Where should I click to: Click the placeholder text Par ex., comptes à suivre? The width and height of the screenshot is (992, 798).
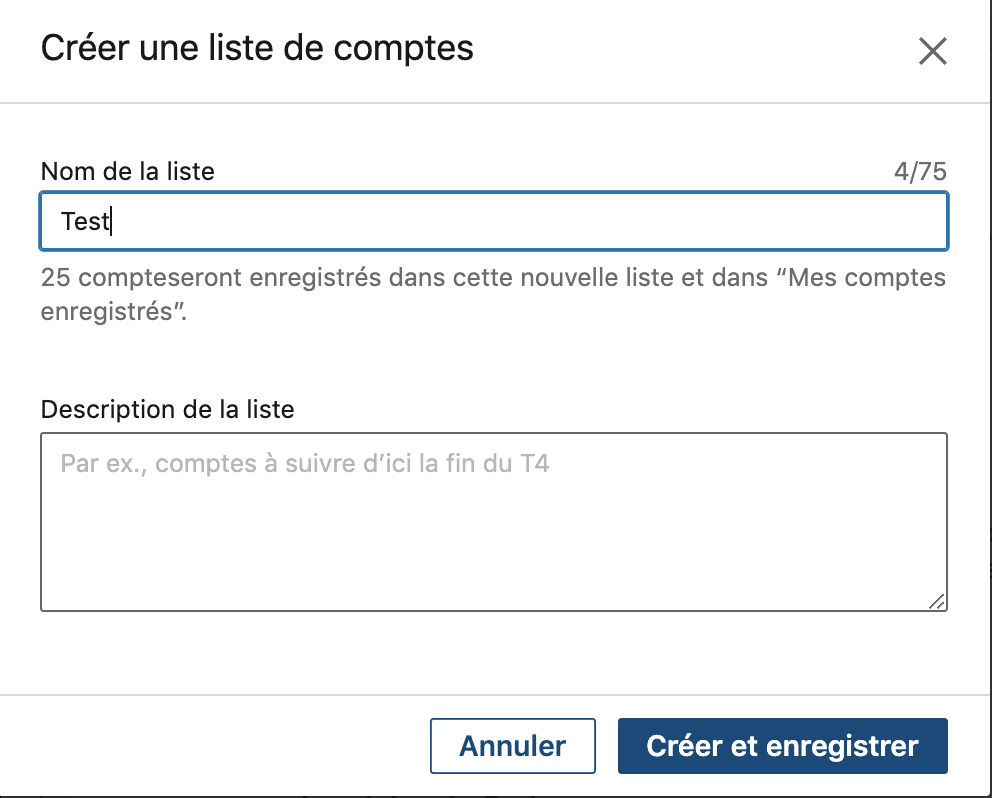pos(211,464)
